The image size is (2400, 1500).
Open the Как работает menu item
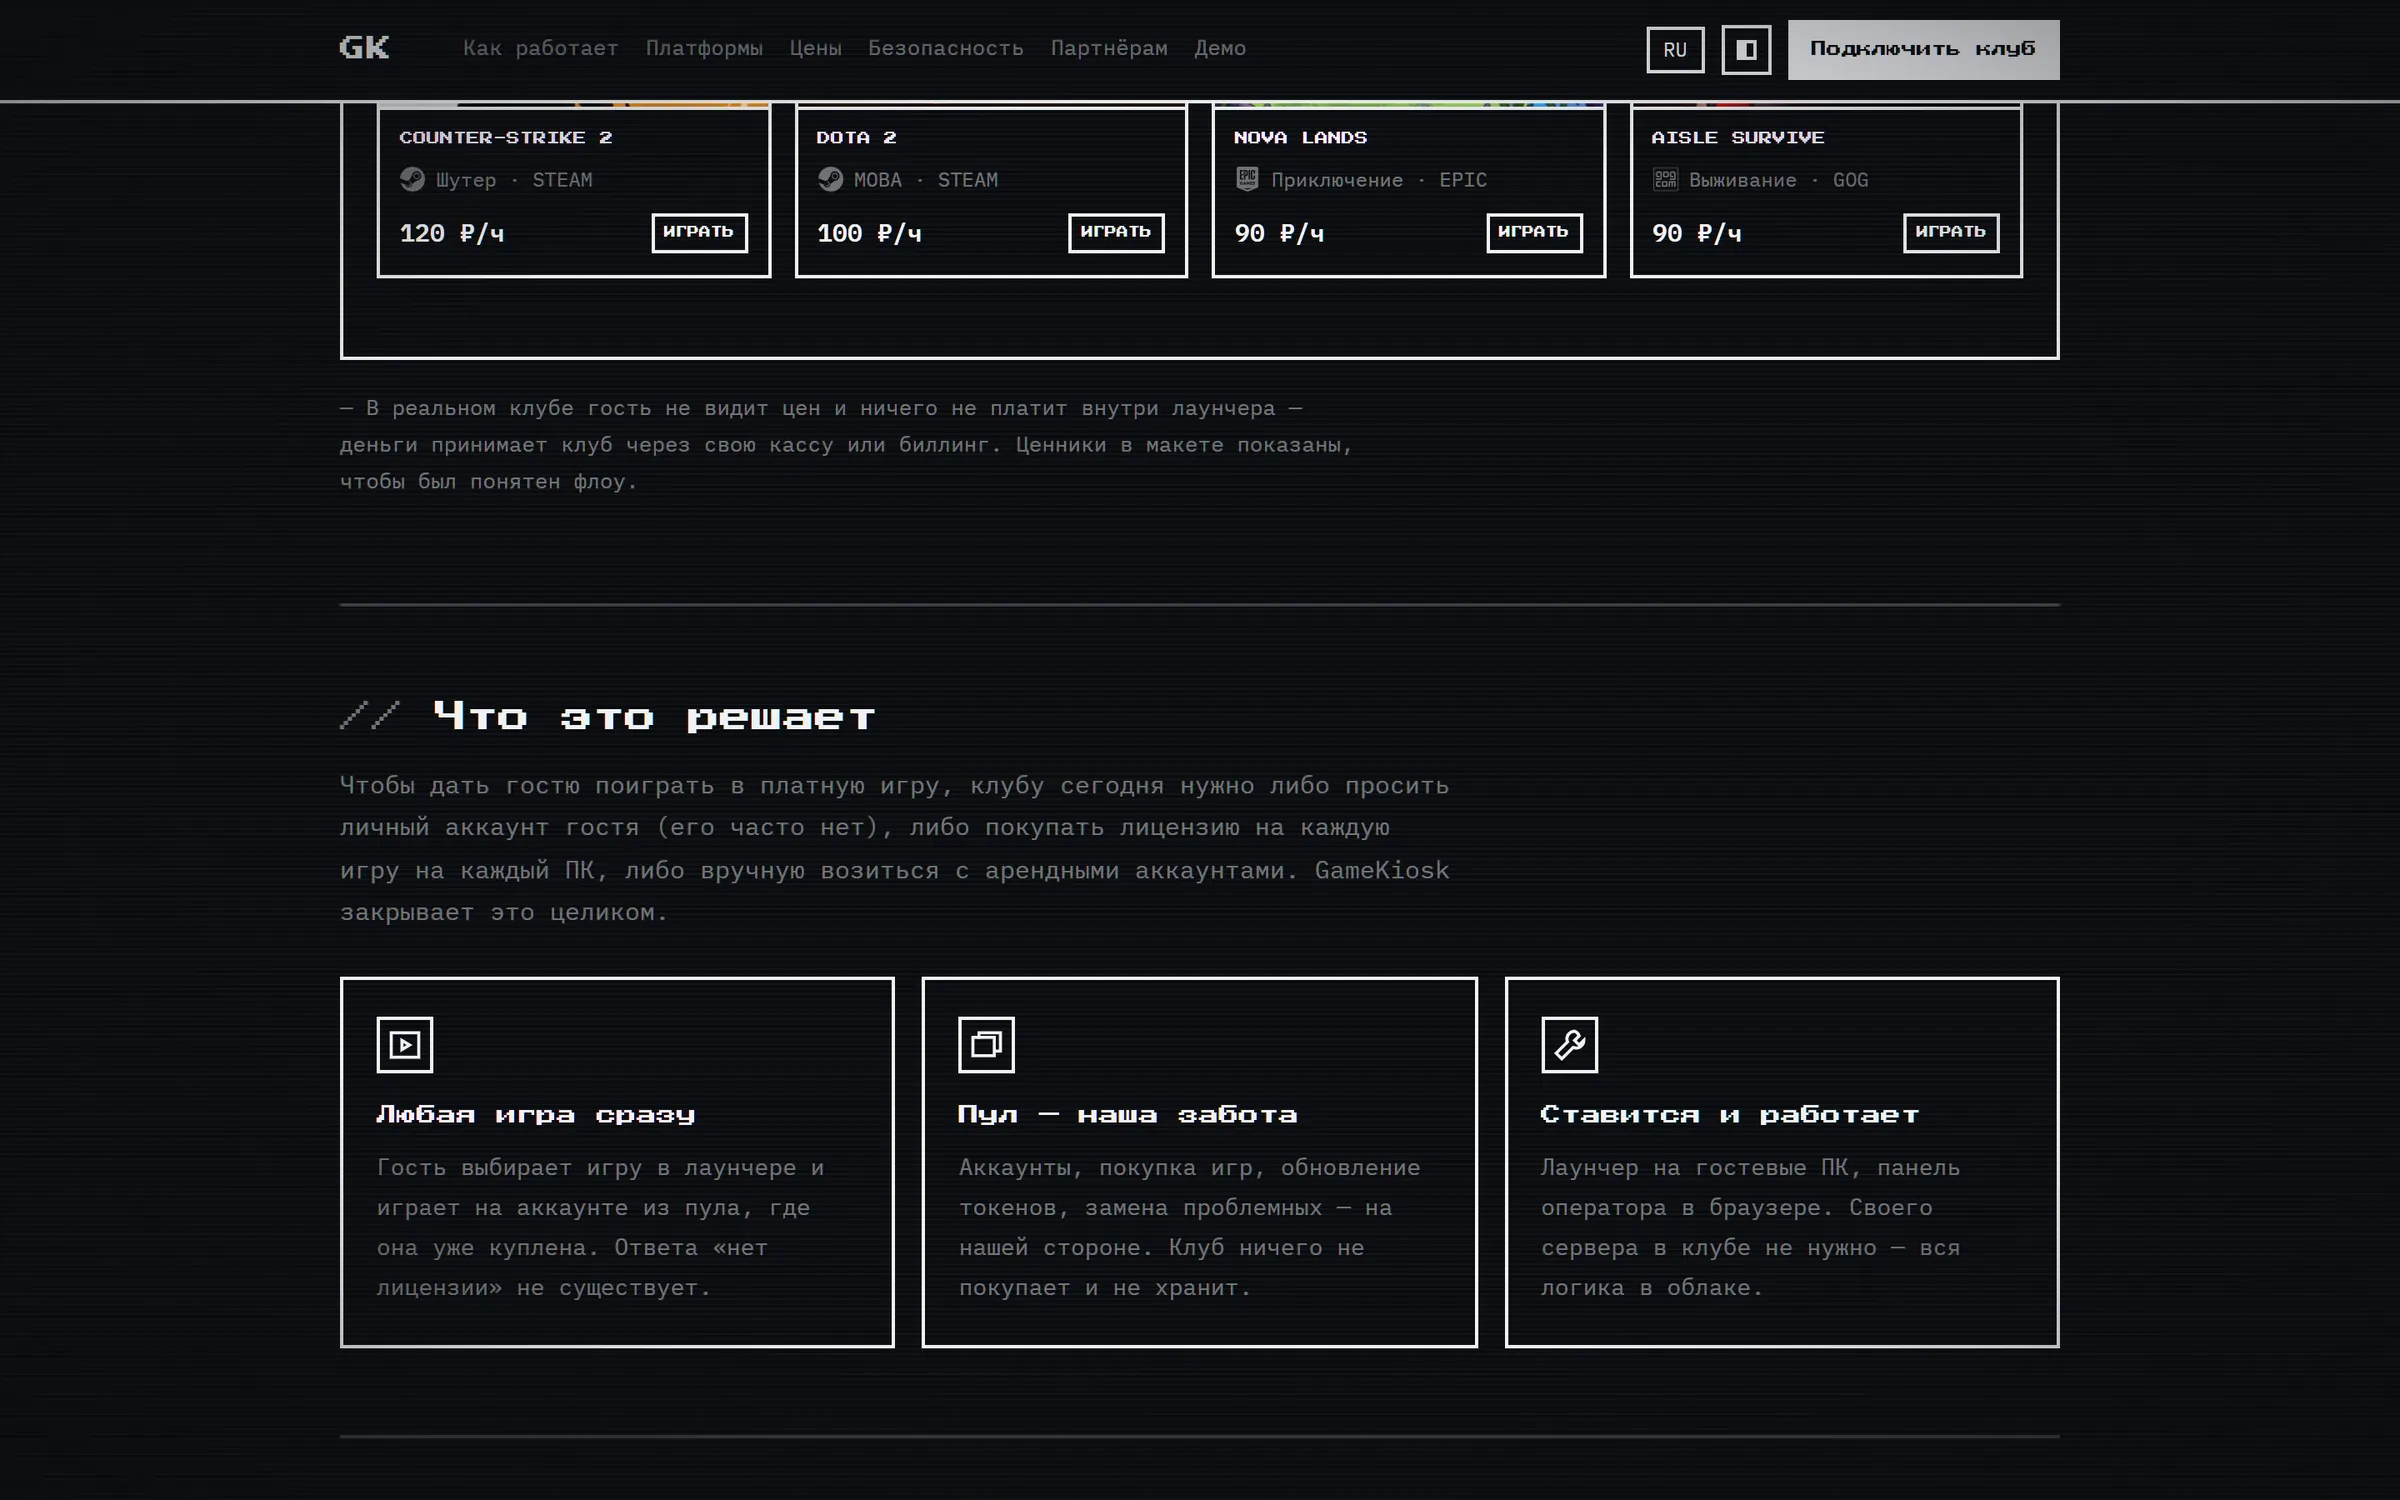click(x=540, y=48)
